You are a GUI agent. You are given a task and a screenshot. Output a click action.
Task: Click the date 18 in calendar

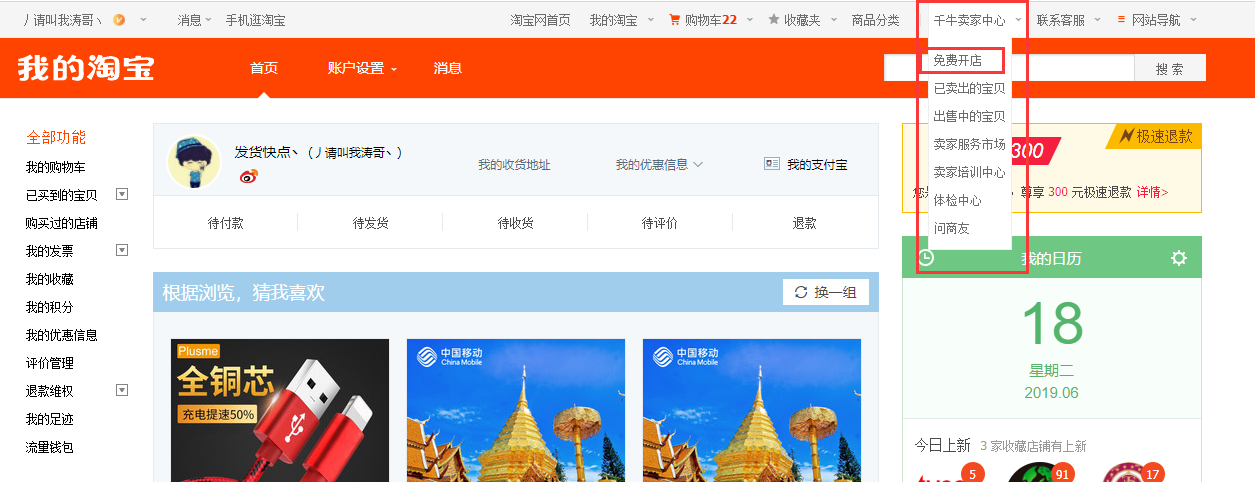point(1052,323)
